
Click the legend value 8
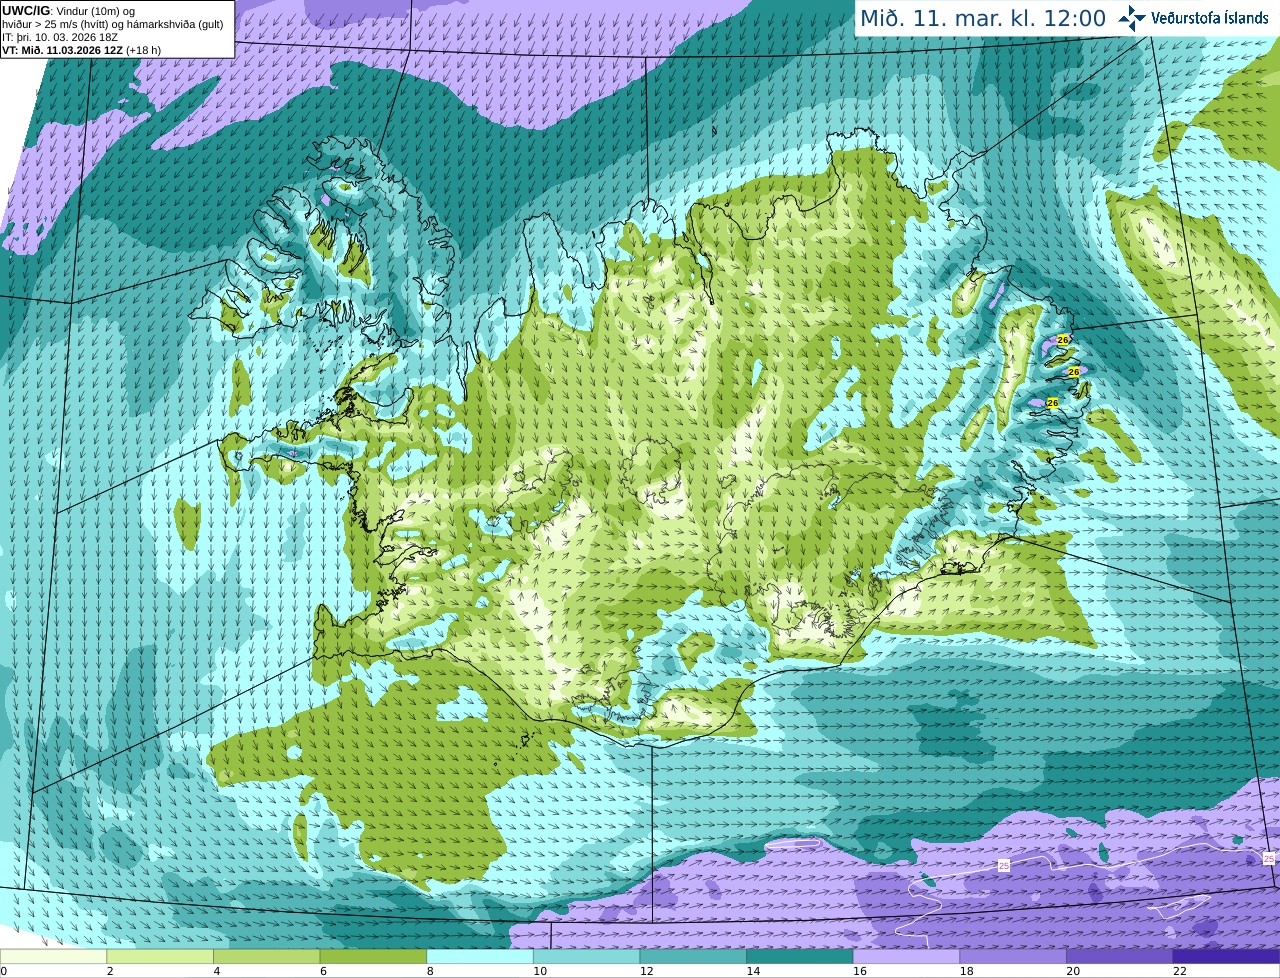(x=430, y=971)
